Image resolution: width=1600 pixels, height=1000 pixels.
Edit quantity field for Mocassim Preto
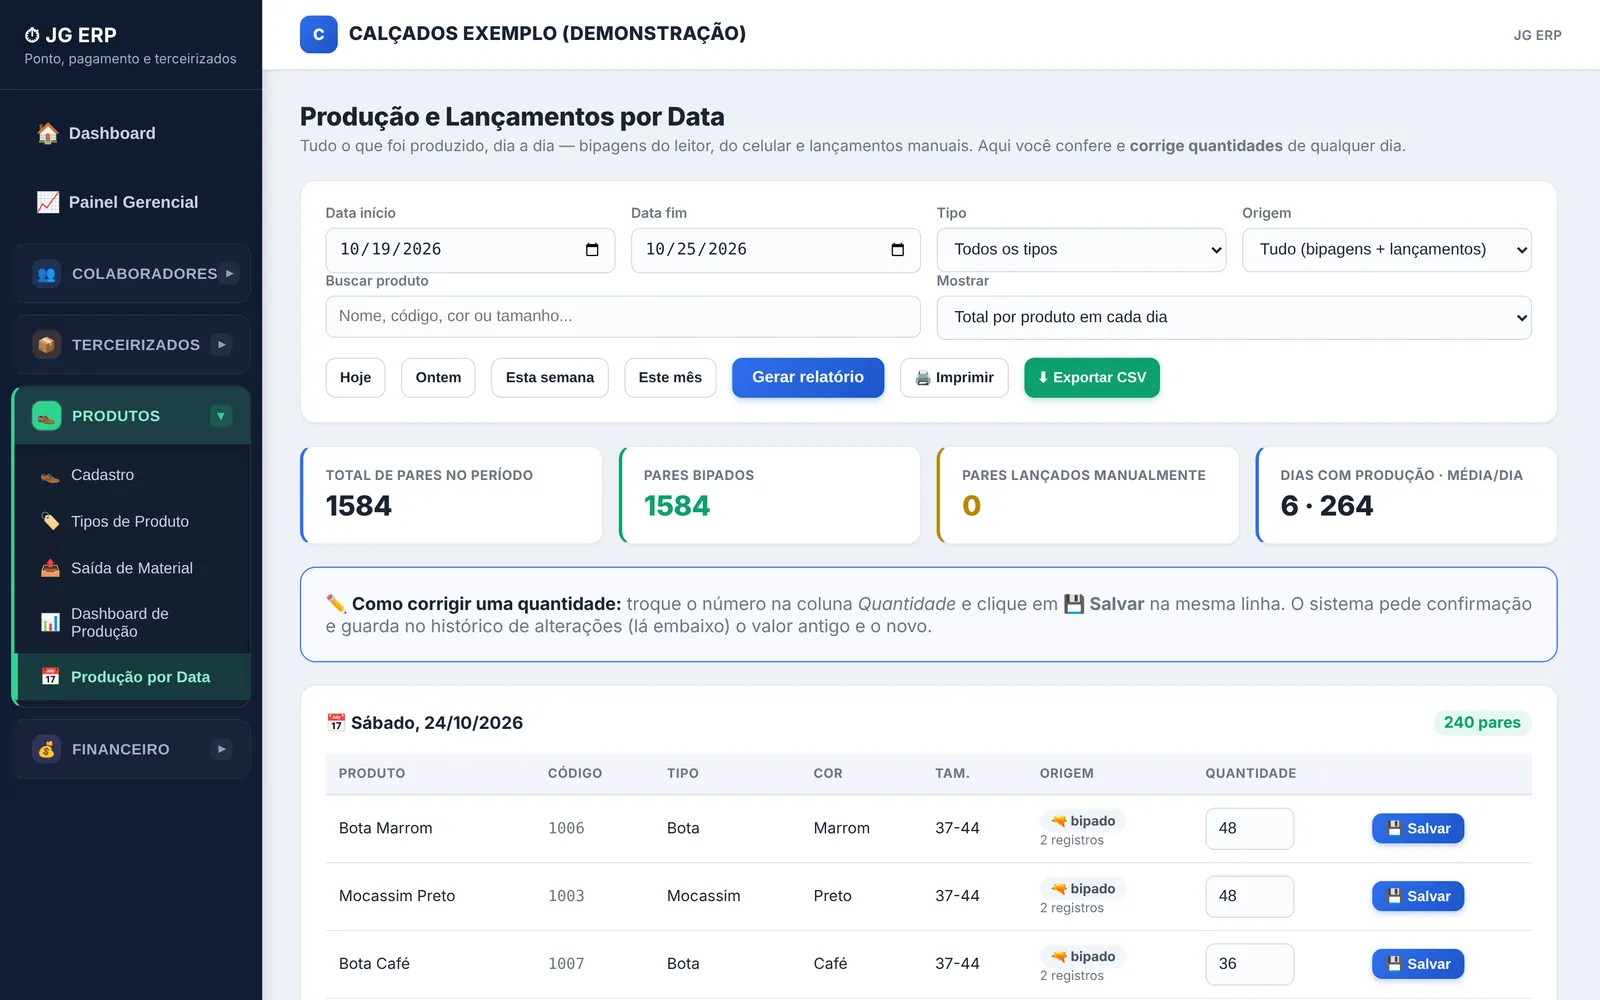click(x=1250, y=896)
